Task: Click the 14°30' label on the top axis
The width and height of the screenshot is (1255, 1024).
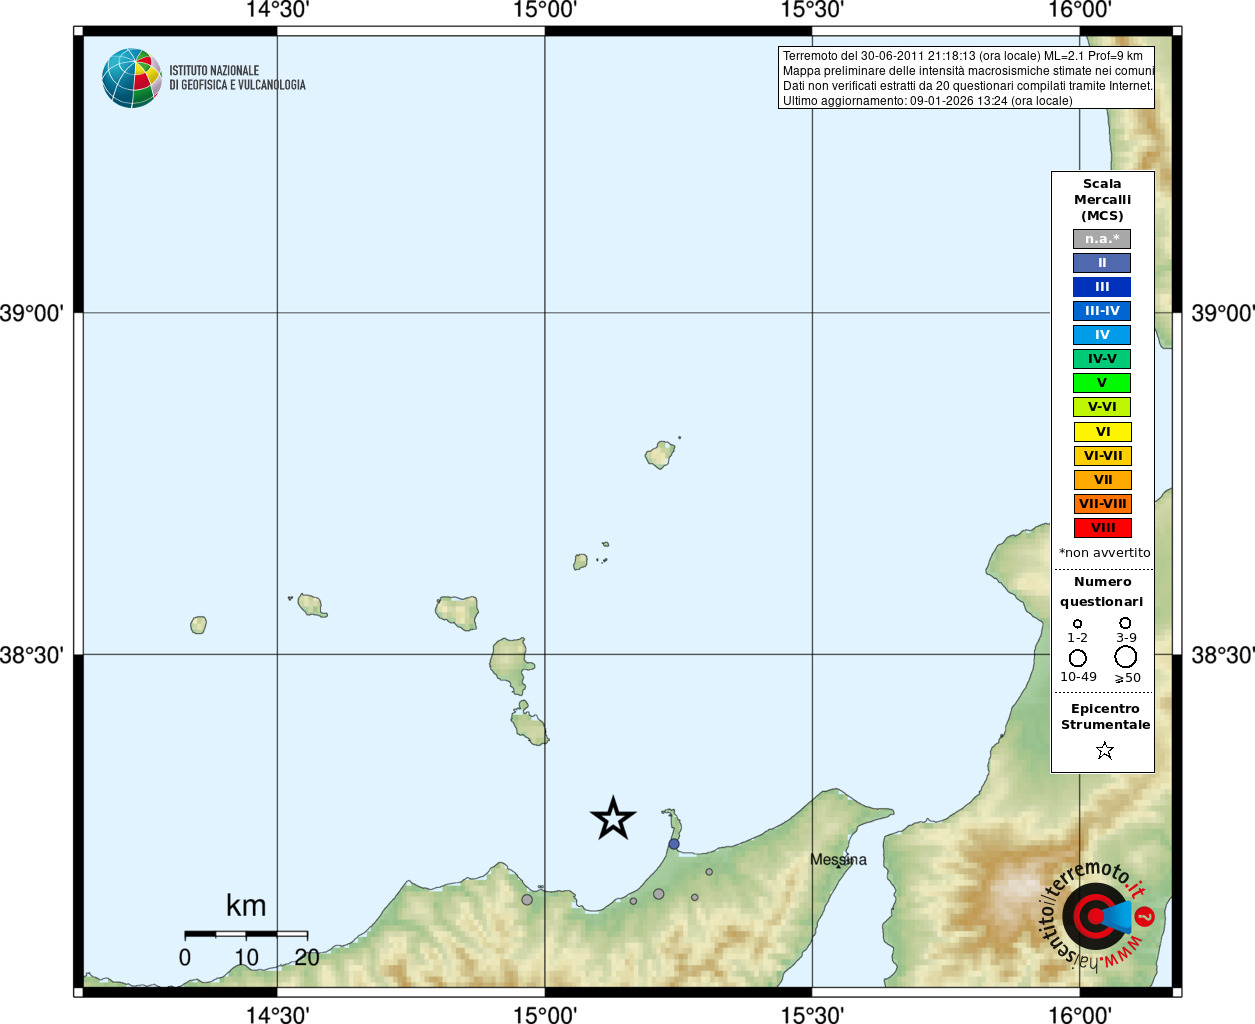Action: point(277,10)
